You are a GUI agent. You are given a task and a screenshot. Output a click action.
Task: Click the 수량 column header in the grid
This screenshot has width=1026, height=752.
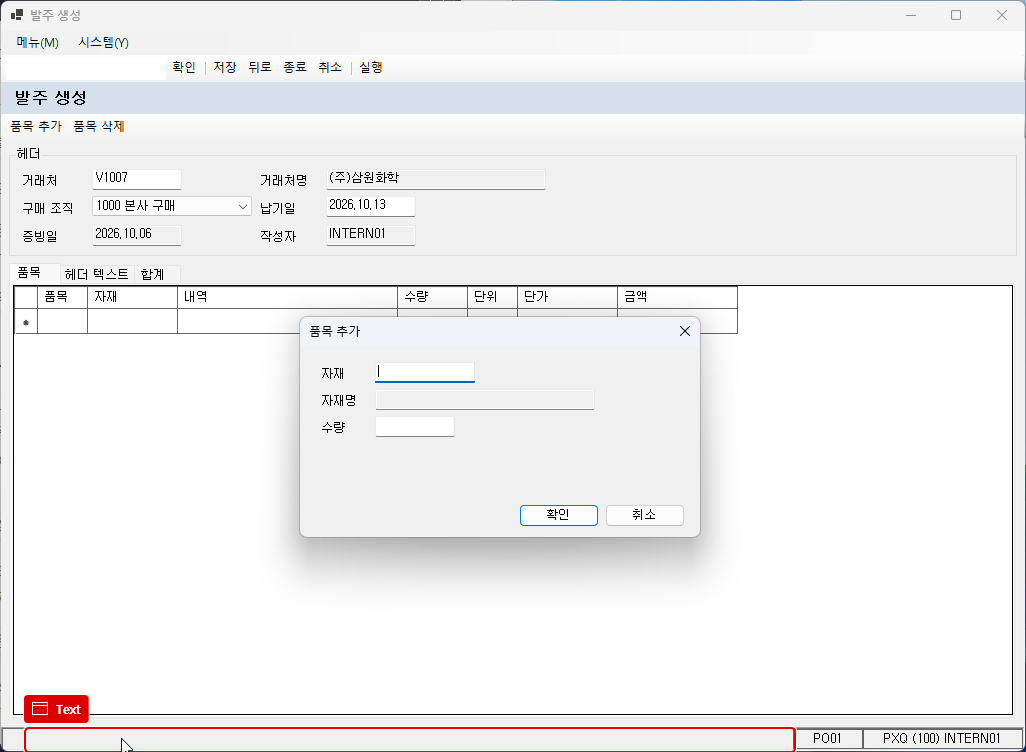(x=433, y=297)
